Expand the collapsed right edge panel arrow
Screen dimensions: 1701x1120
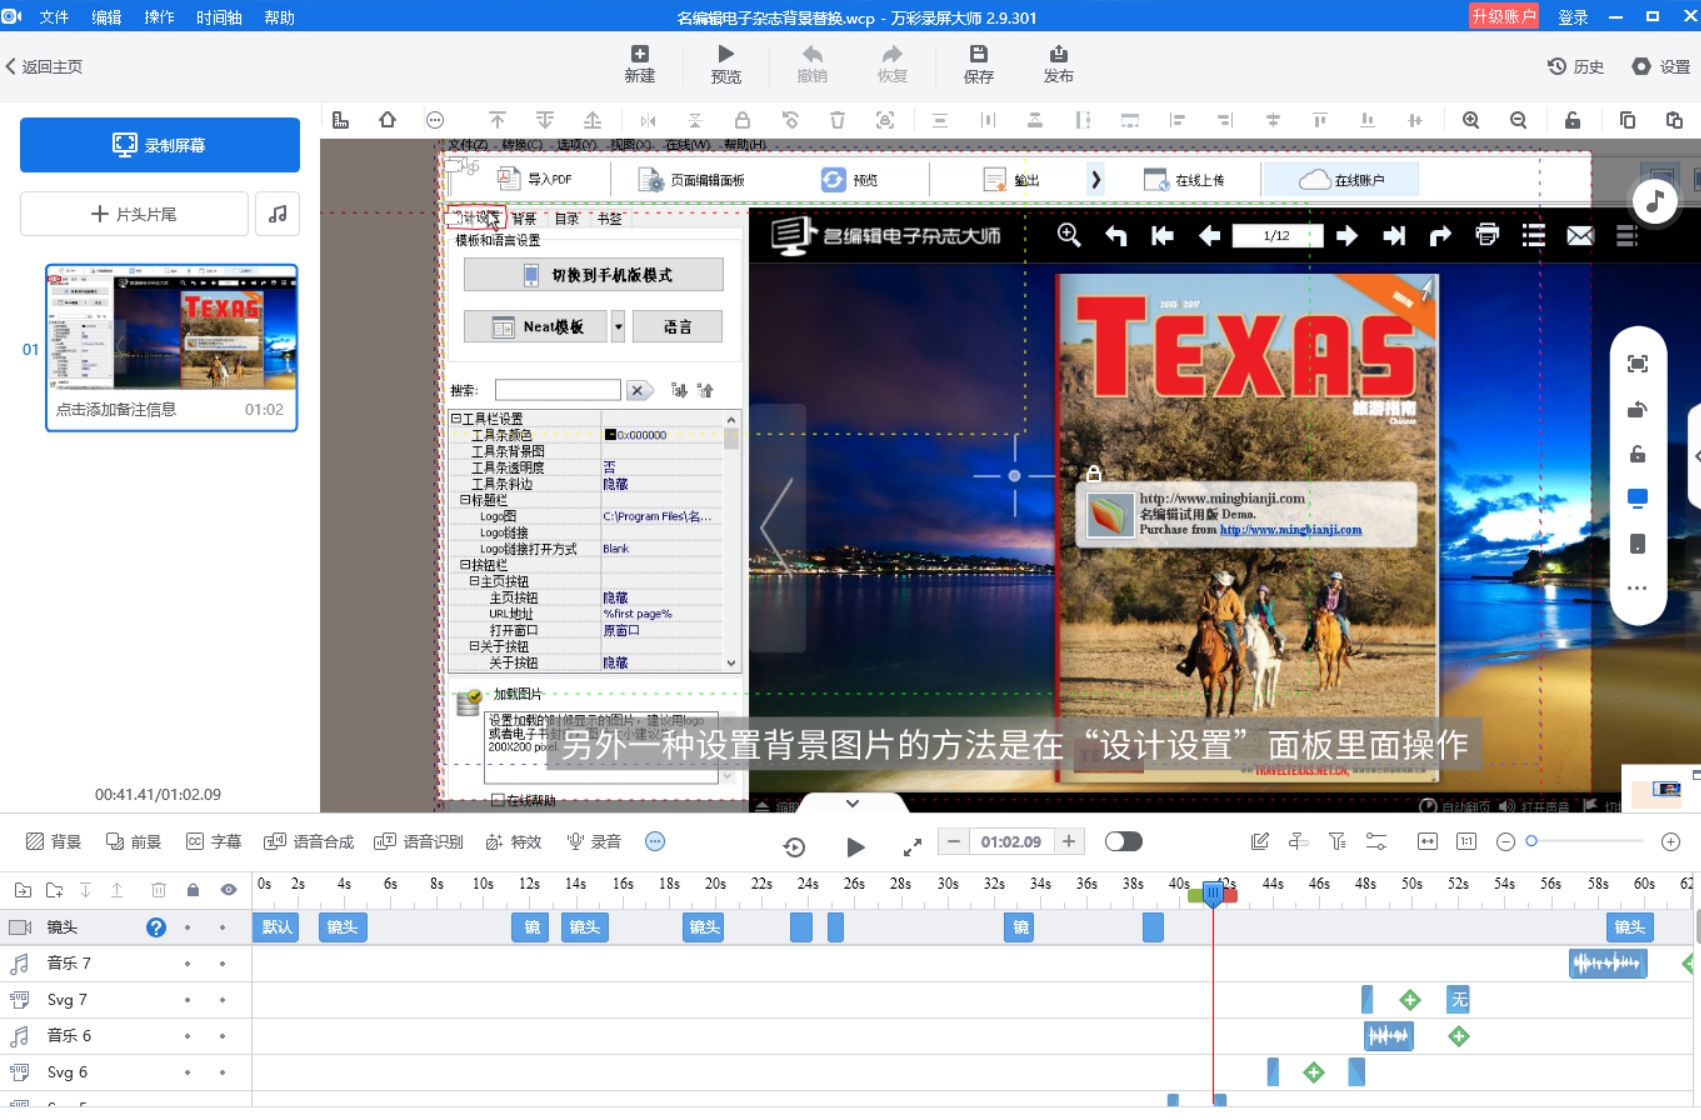click(1696, 456)
